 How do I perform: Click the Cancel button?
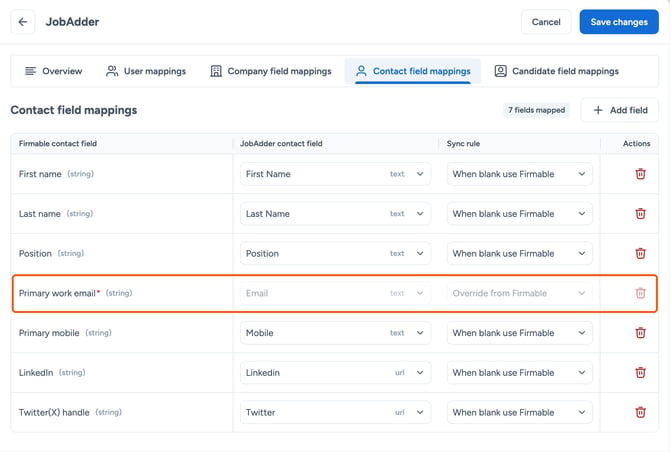pyautogui.click(x=546, y=22)
